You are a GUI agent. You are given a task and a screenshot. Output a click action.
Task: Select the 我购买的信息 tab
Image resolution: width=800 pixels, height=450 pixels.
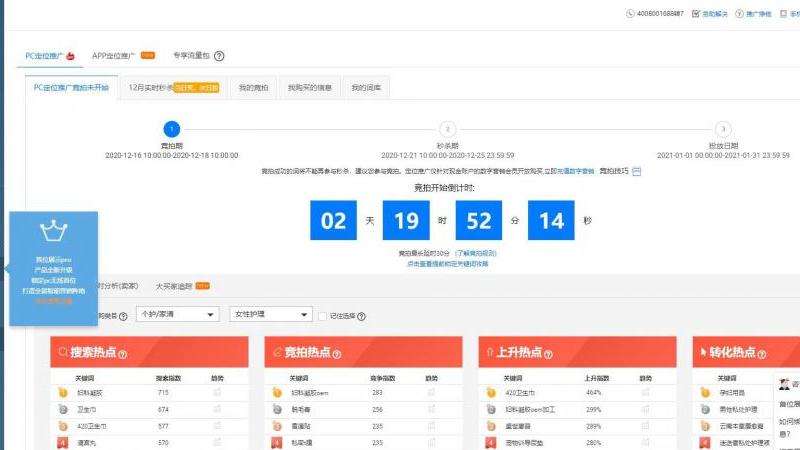click(309, 88)
